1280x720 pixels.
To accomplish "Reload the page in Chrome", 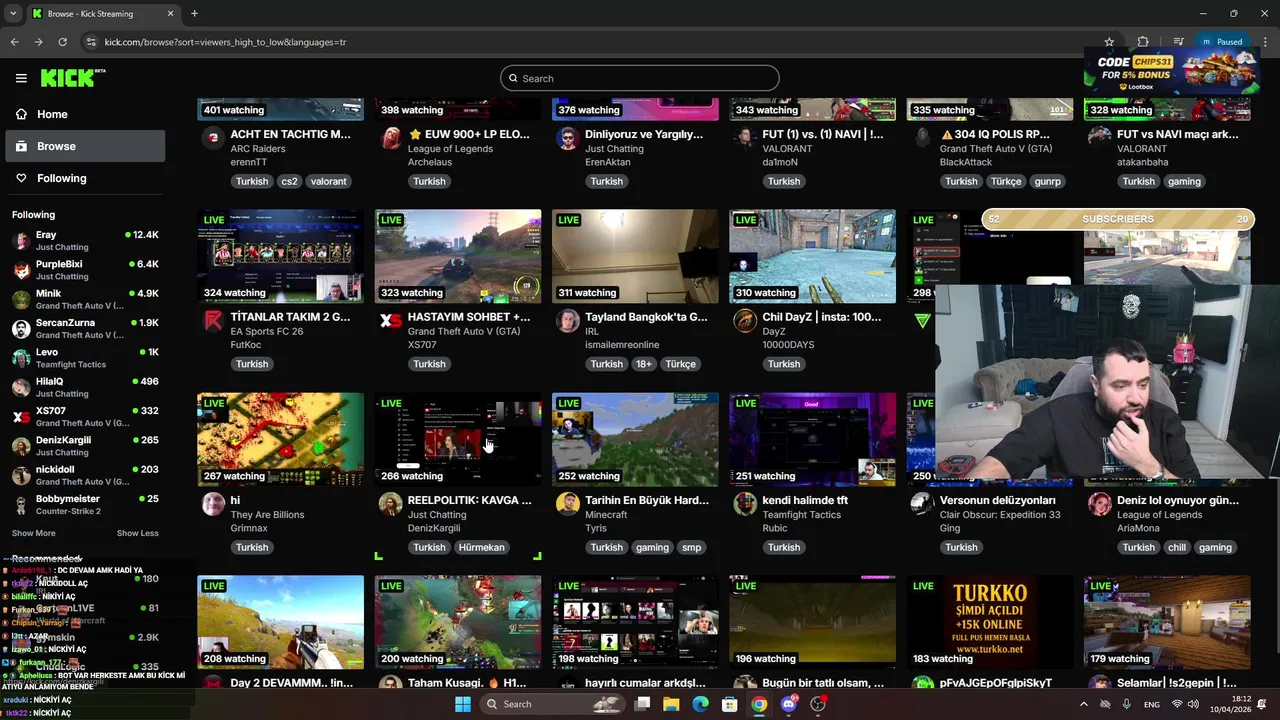I will coord(62,42).
